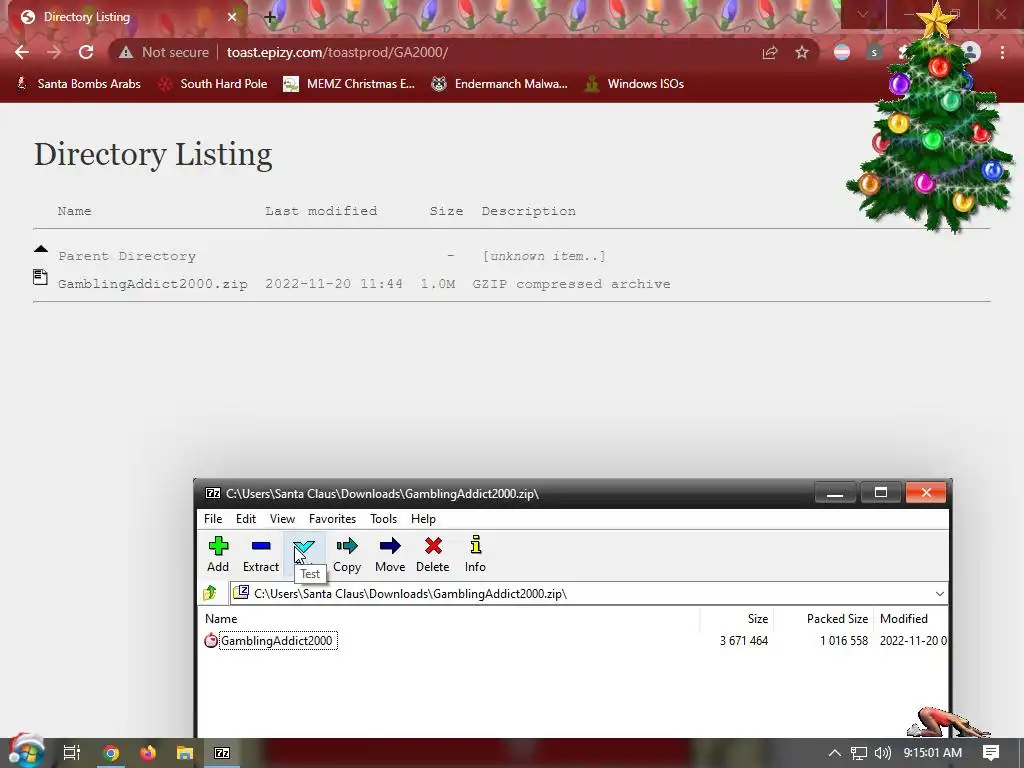Sort 7-Zip list by Packed Size column
Screen dimensions: 1024x768
(822, 618)
